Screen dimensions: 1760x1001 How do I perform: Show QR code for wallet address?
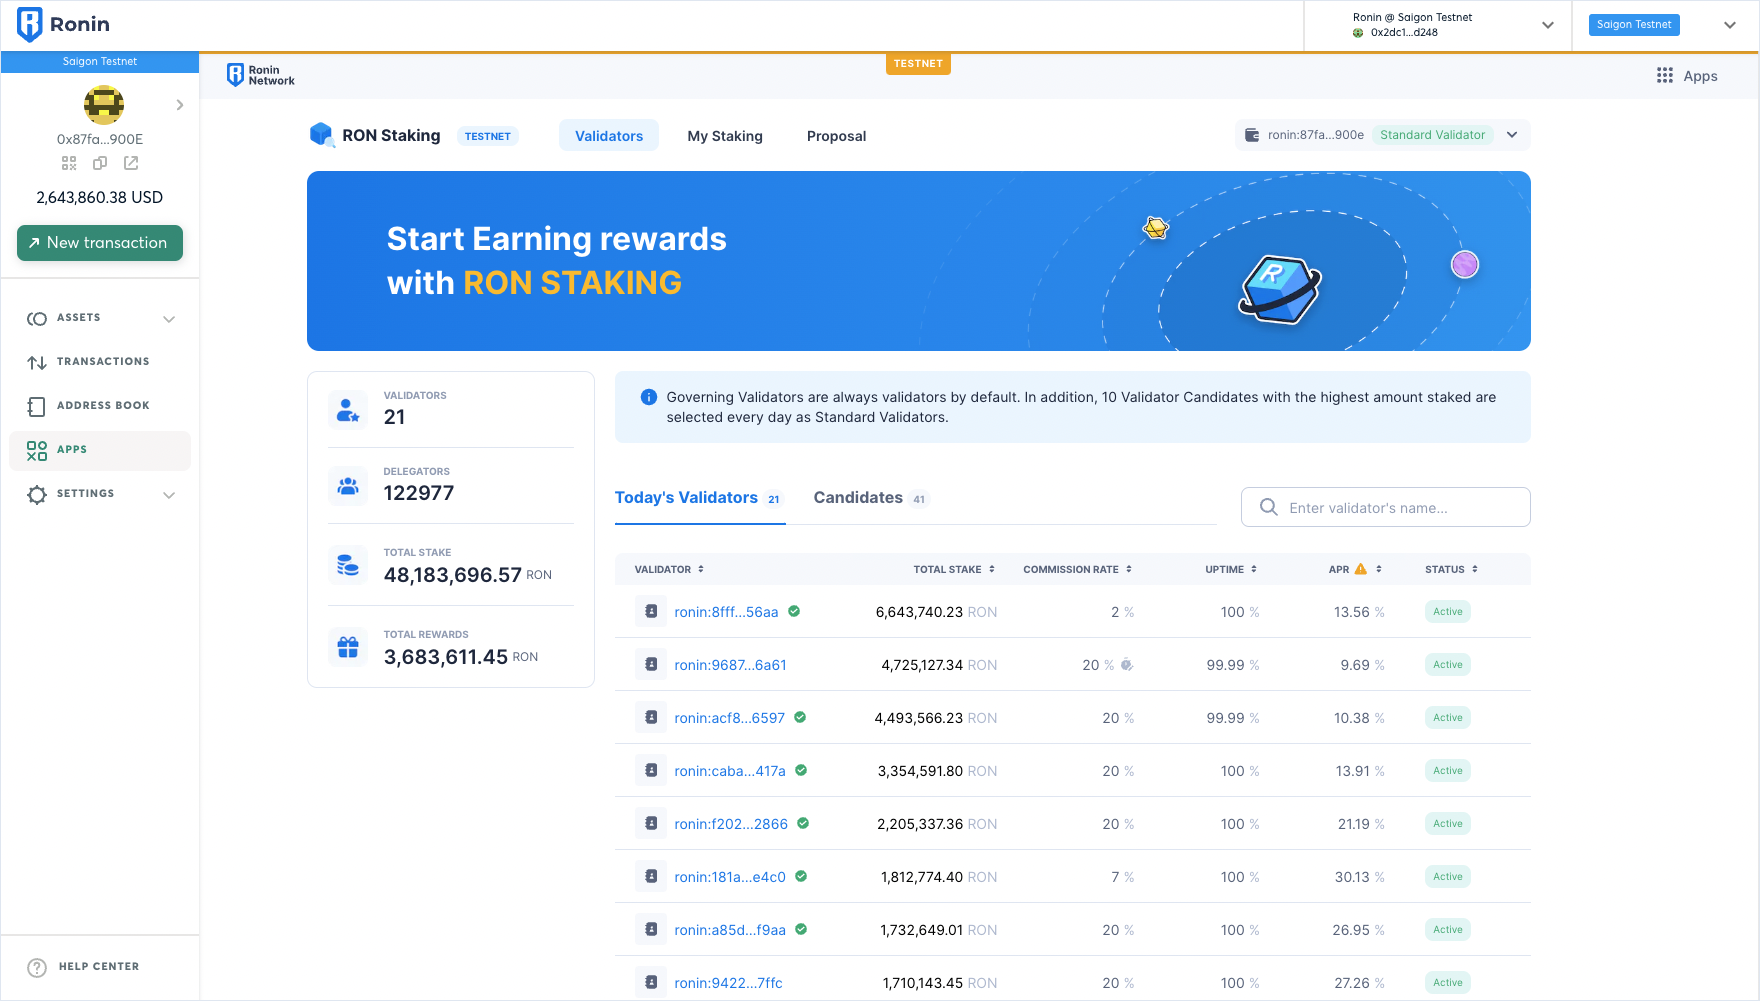69,163
